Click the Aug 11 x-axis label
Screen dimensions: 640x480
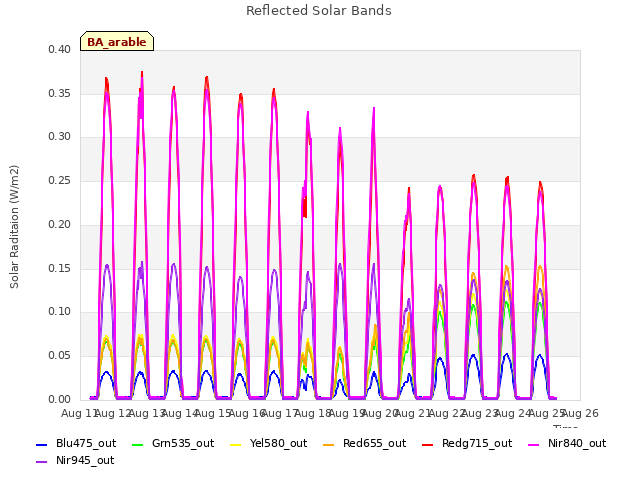pyautogui.click(x=79, y=414)
